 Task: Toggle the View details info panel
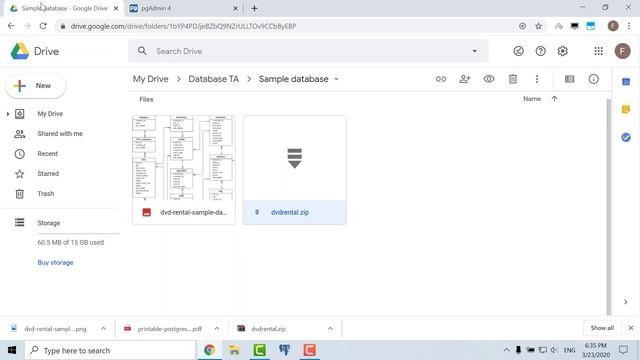593,79
